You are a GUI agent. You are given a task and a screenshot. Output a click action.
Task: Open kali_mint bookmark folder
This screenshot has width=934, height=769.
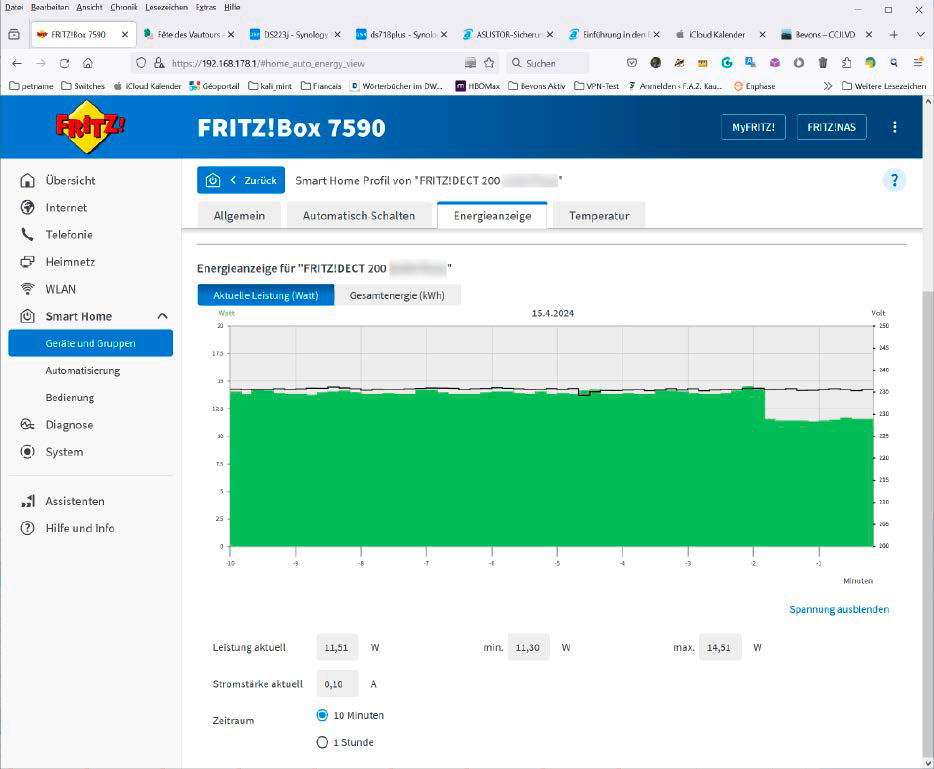click(x=270, y=86)
